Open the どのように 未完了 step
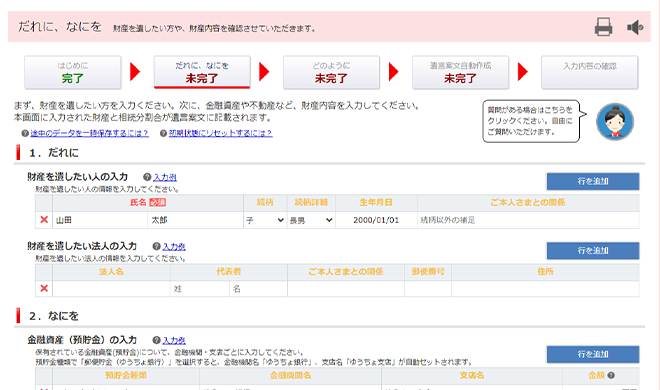 click(331, 72)
